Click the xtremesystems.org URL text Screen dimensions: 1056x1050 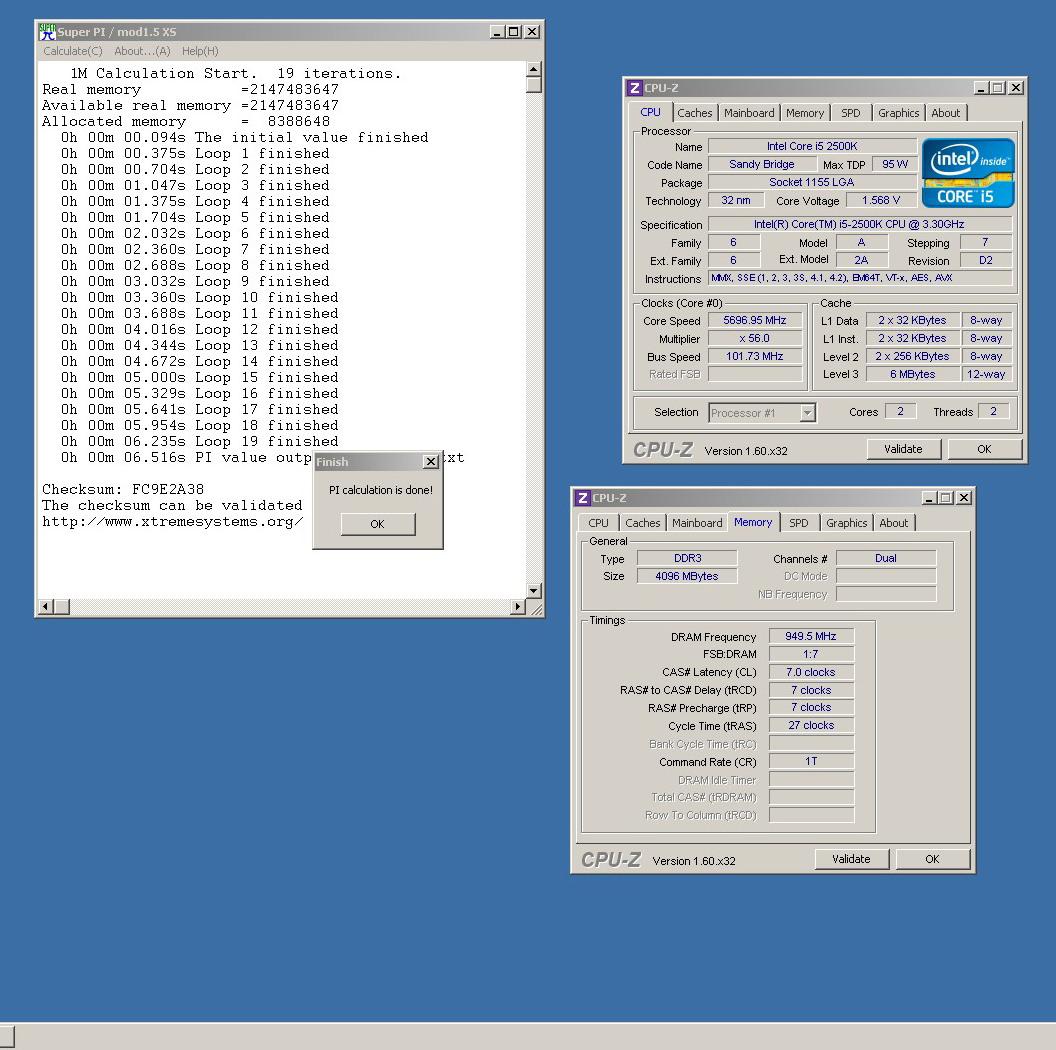(172, 522)
